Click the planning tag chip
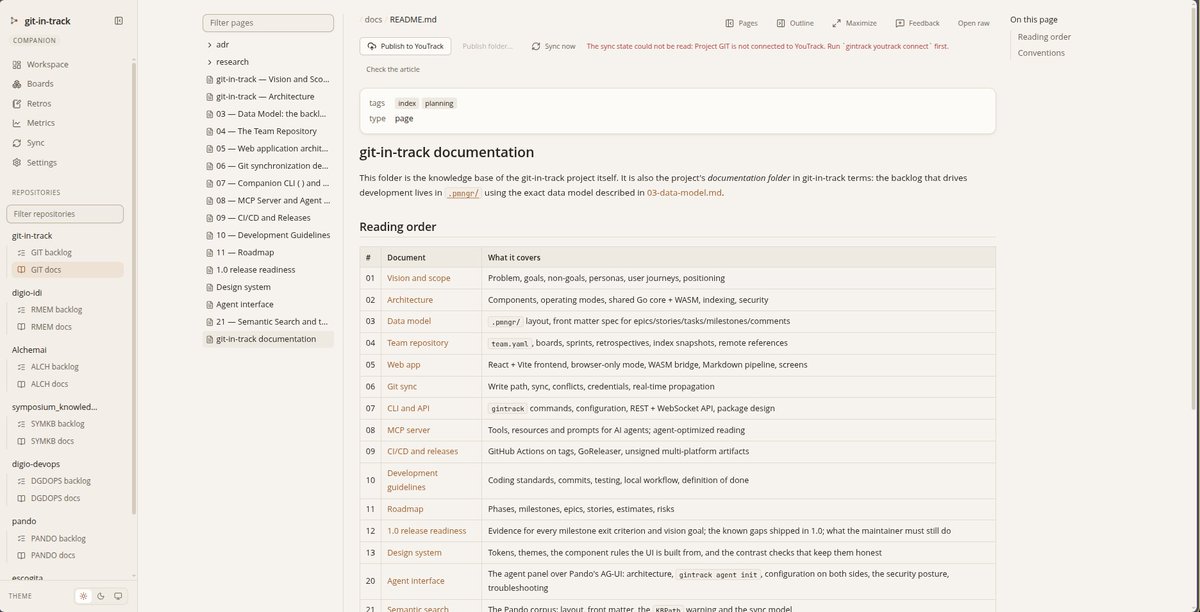The height and width of the screenshot is (612, 1200). click(x=439, y=103)
